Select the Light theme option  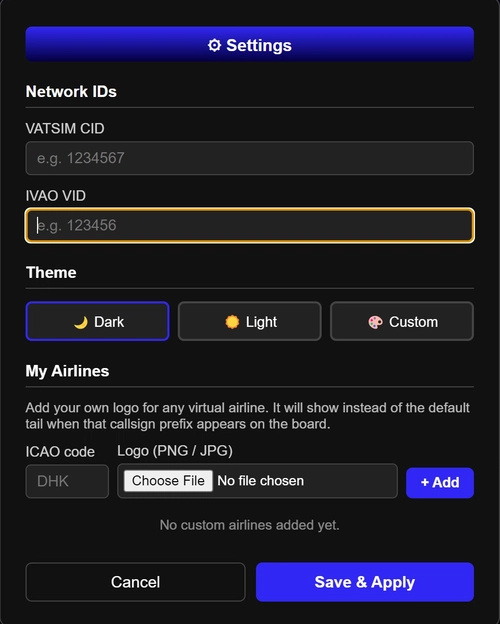(250, 321)
